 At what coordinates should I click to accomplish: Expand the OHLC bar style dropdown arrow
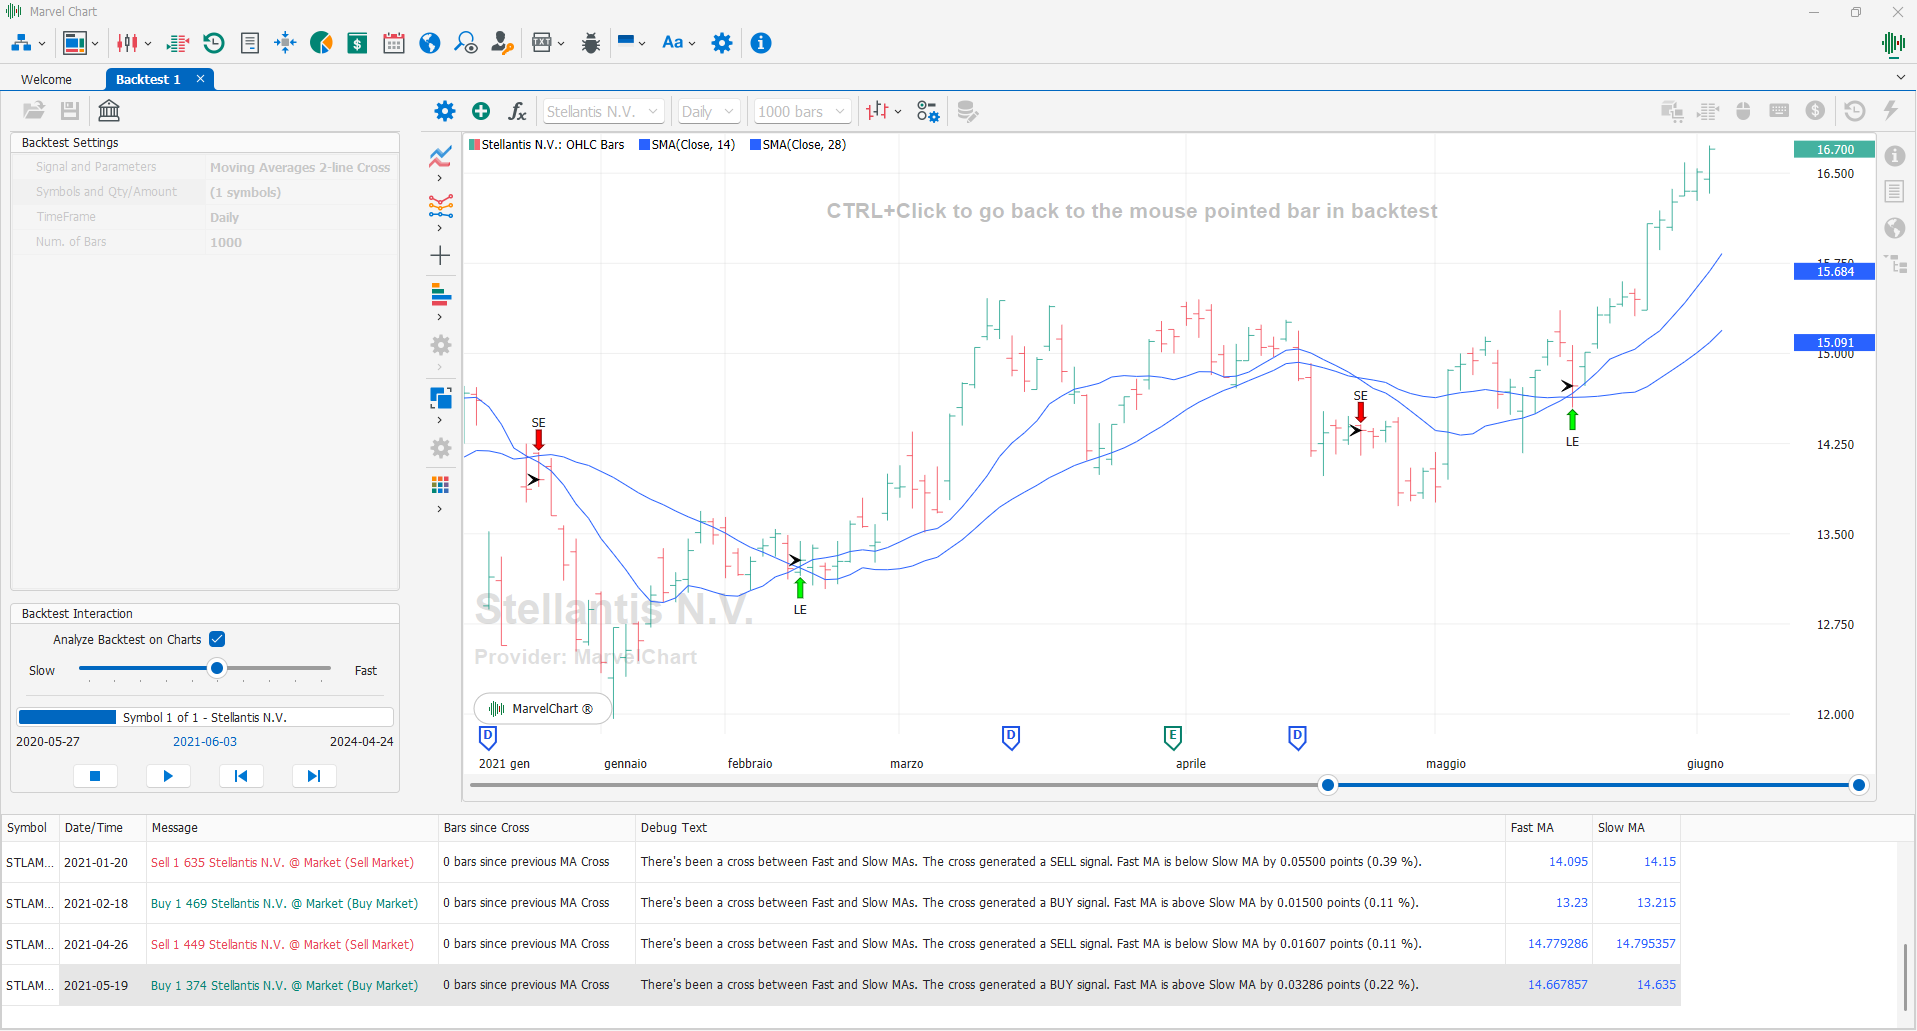[x=898, y=112]
